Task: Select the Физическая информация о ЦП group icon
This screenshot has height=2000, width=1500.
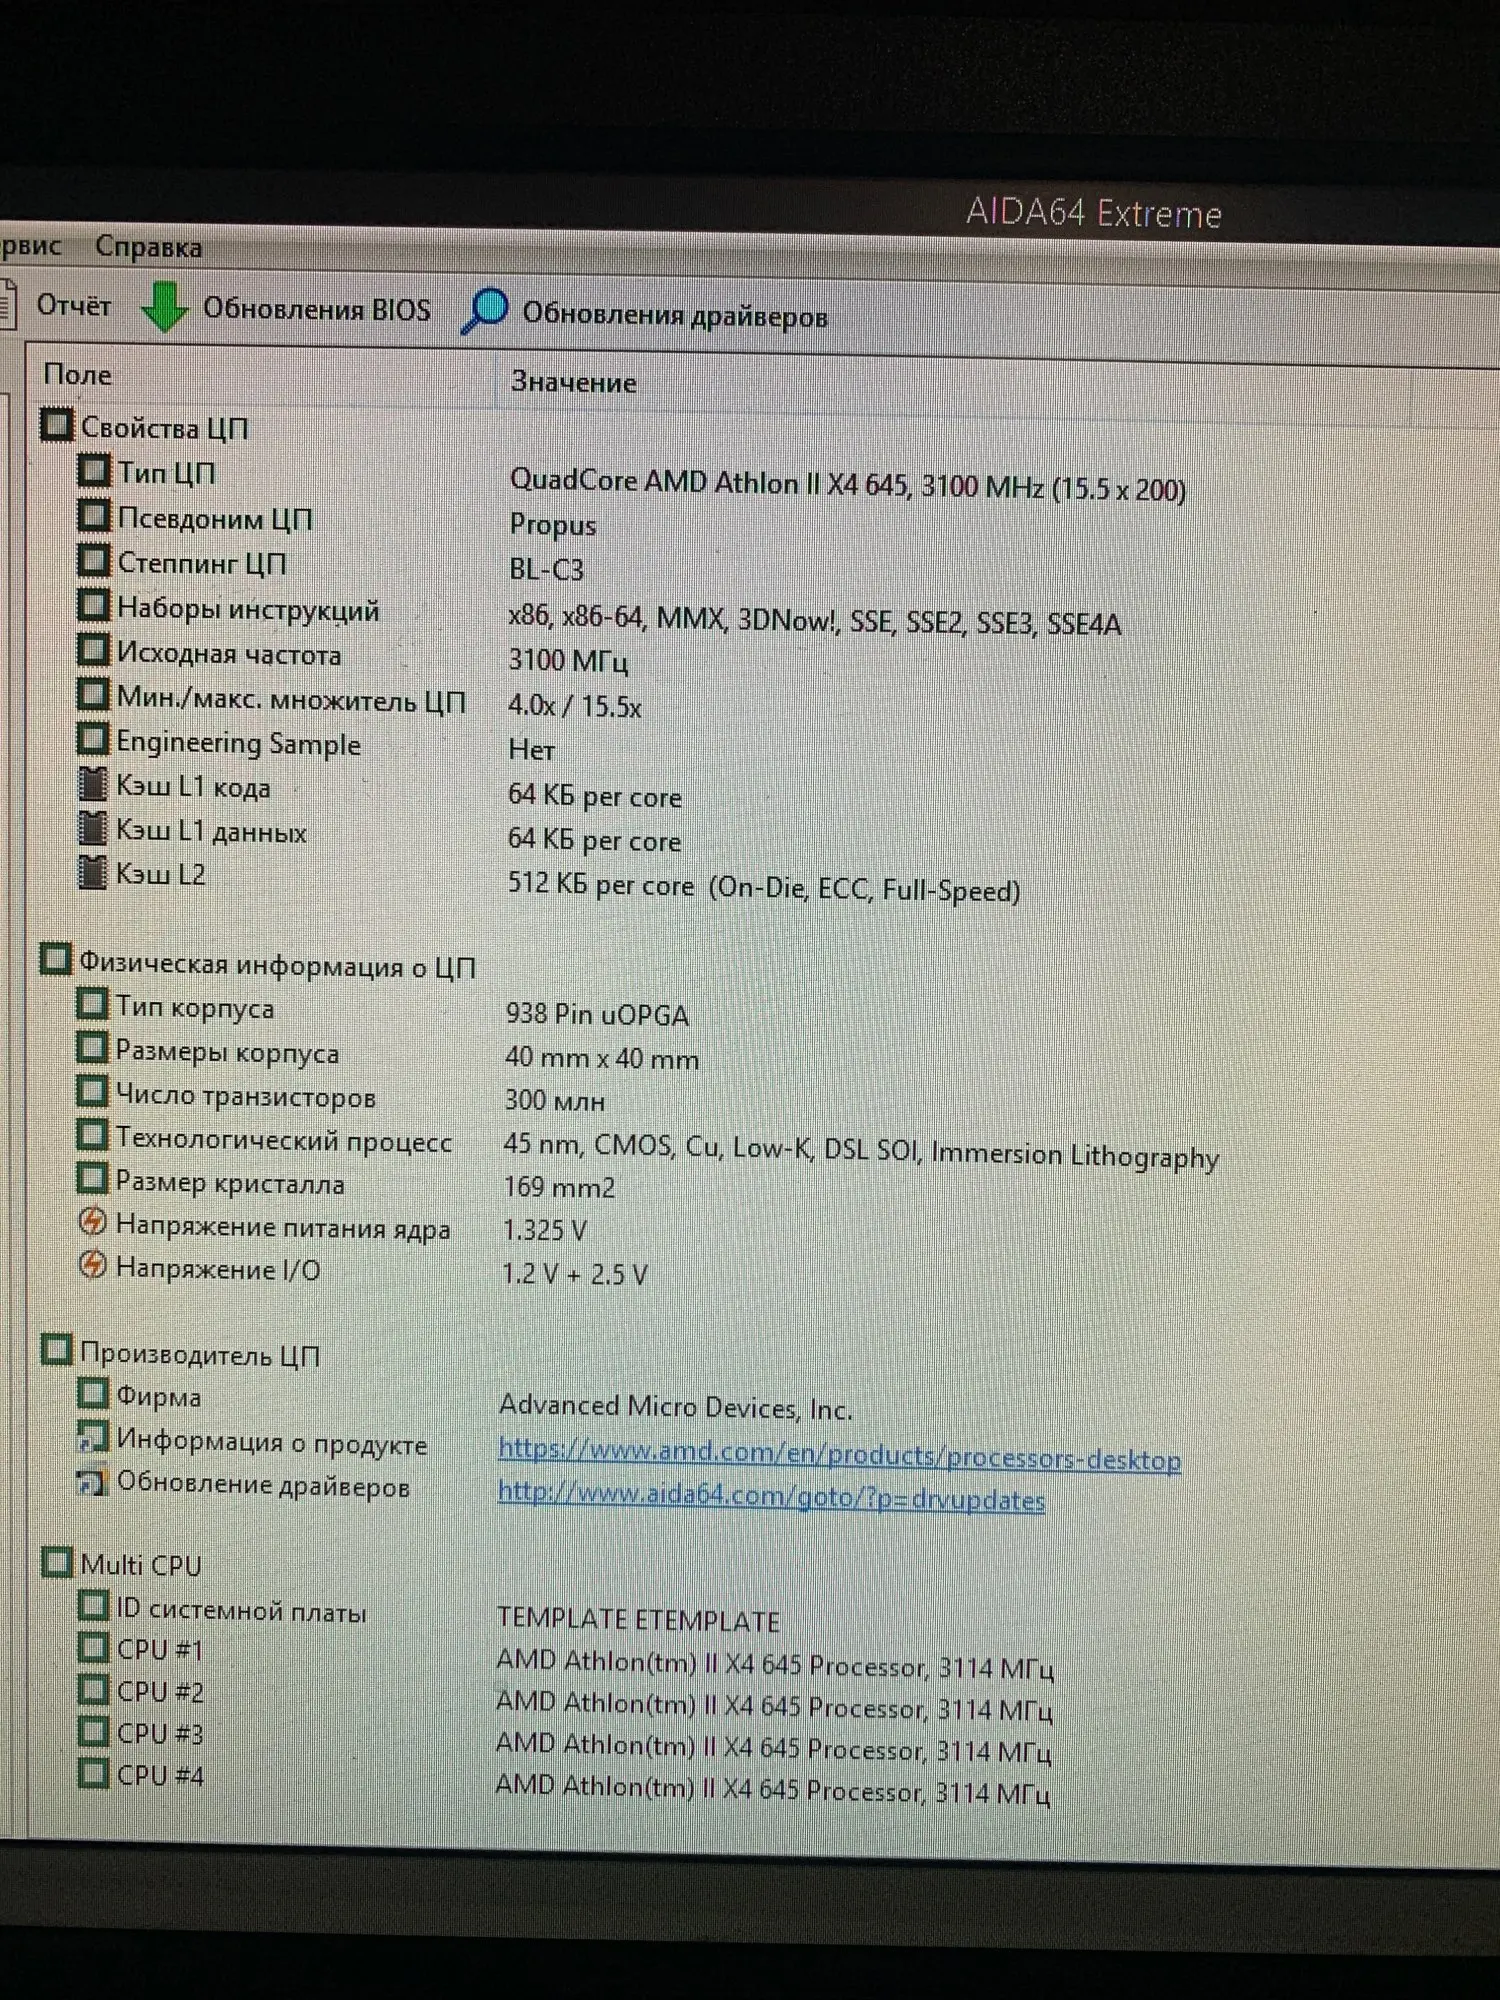Action: coord(55,959)
